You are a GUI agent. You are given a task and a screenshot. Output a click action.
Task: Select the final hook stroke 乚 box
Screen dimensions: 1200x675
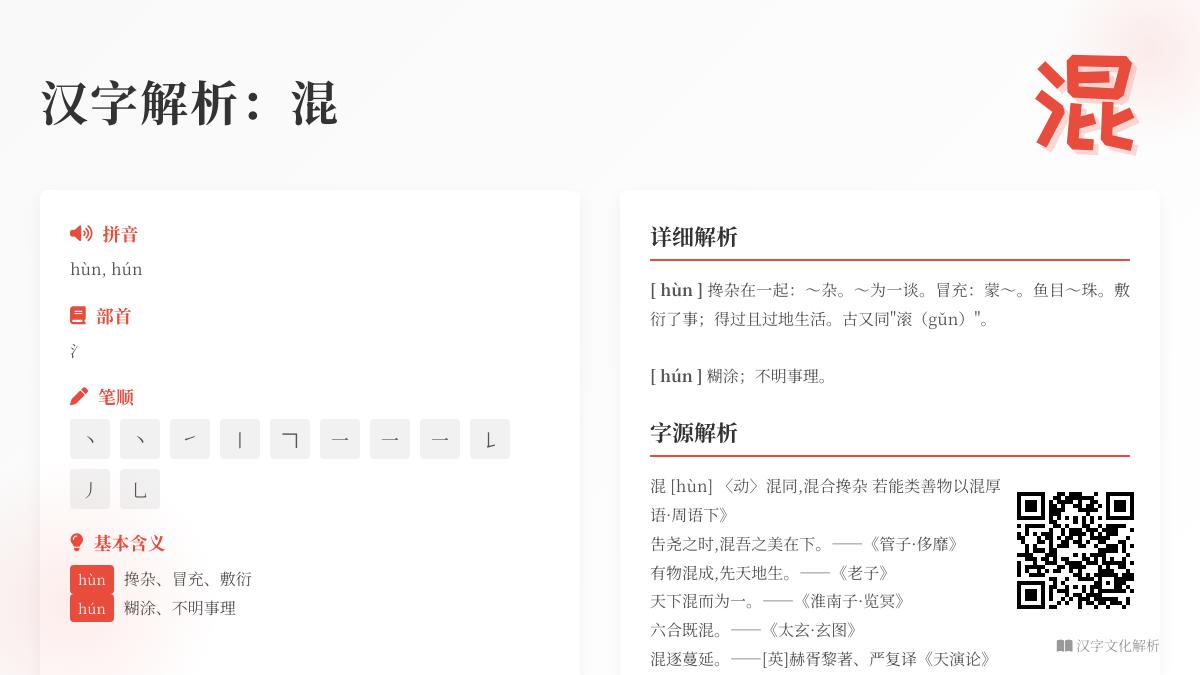tap(140, 489)
